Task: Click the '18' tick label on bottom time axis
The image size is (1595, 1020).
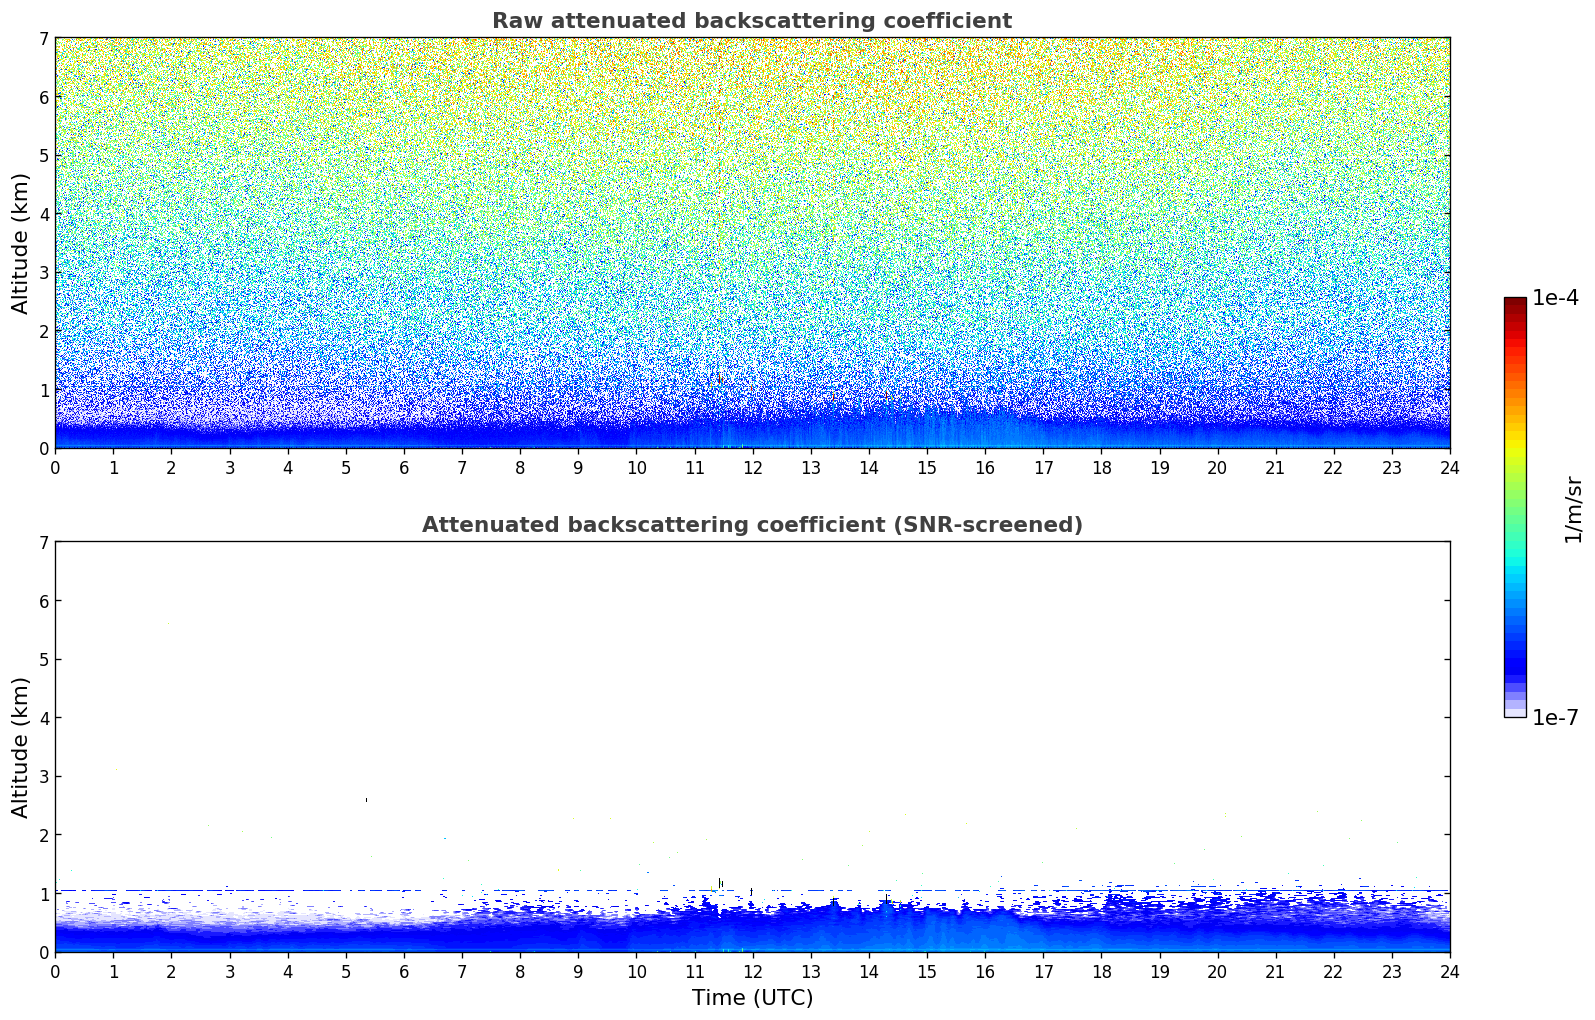Action: (x=1101, y=971)
